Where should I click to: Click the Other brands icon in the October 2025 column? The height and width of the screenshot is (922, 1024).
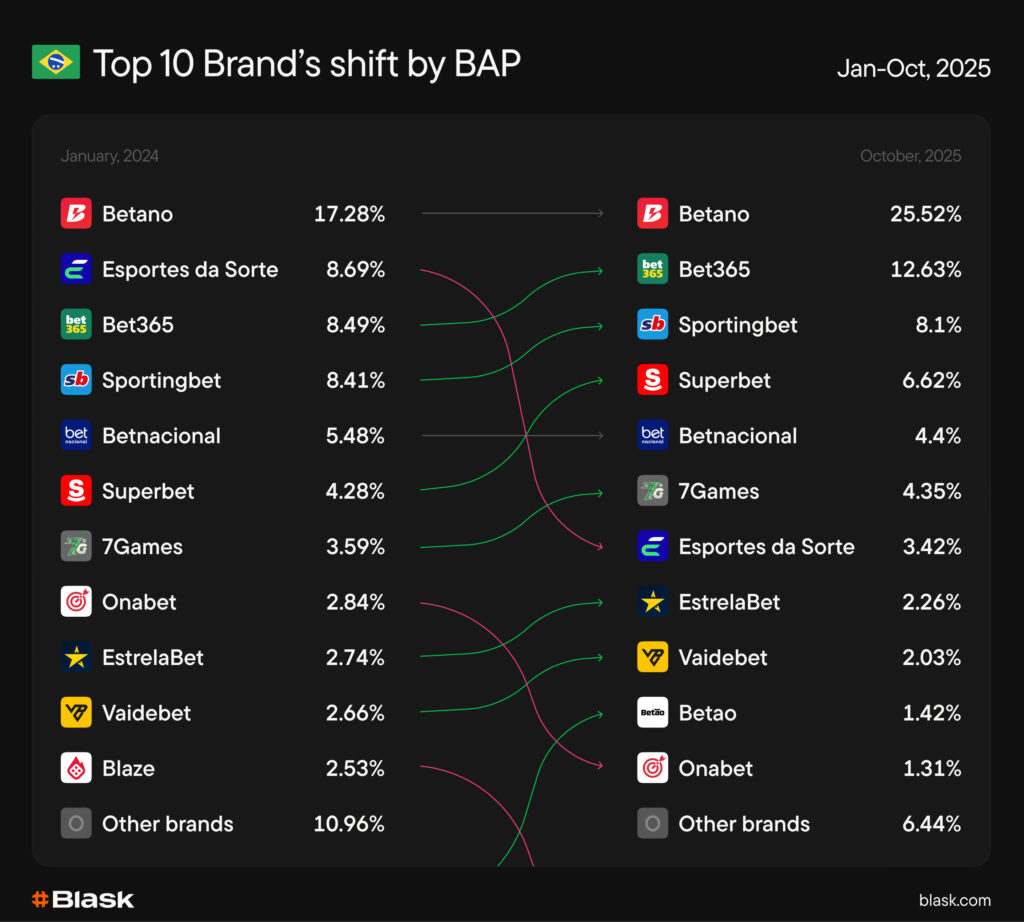coord(652,824)
